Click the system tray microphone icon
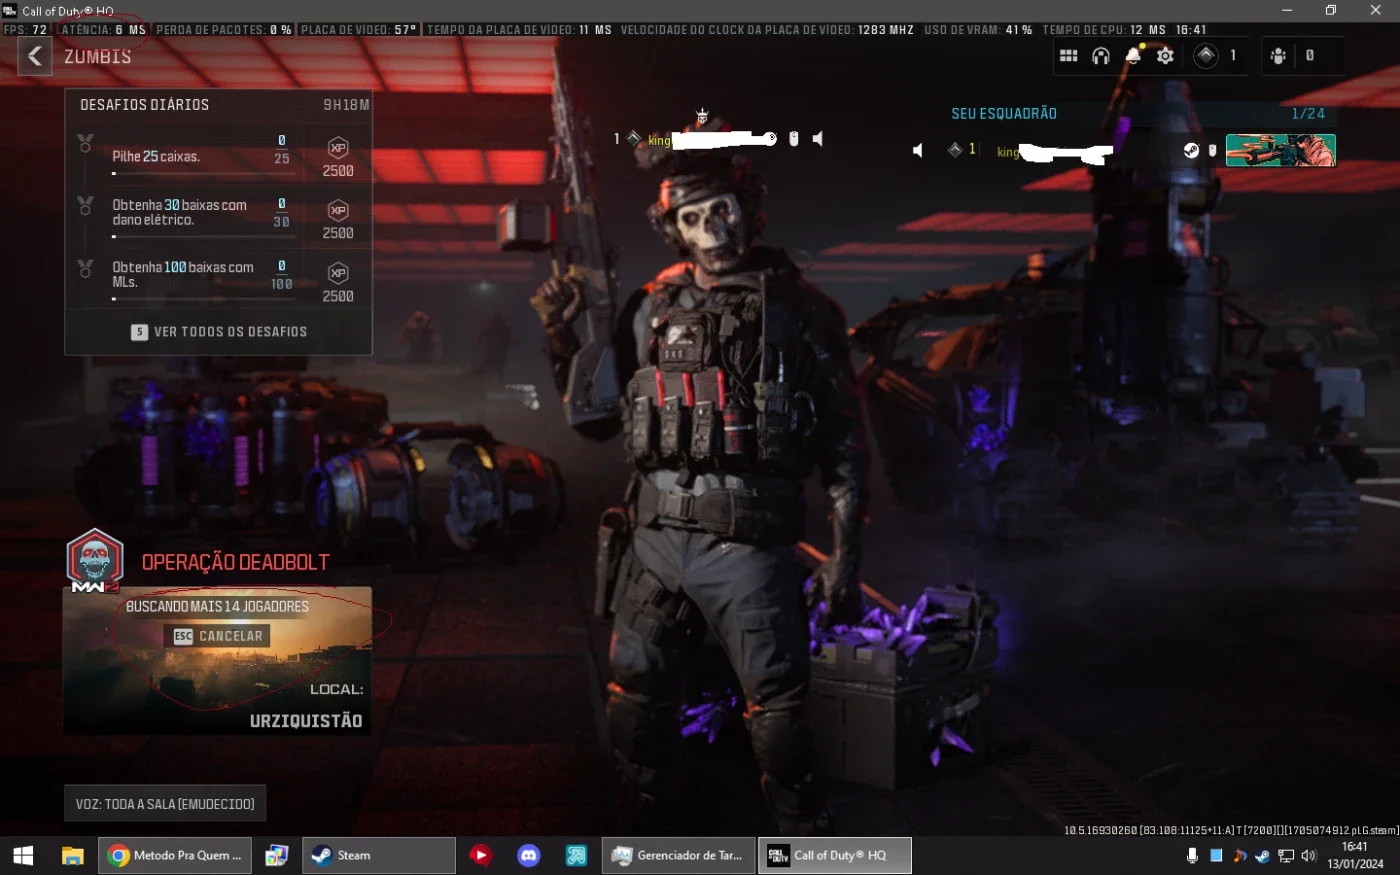The height and width of the screenshot is (875, 1400). [1192, 856]
